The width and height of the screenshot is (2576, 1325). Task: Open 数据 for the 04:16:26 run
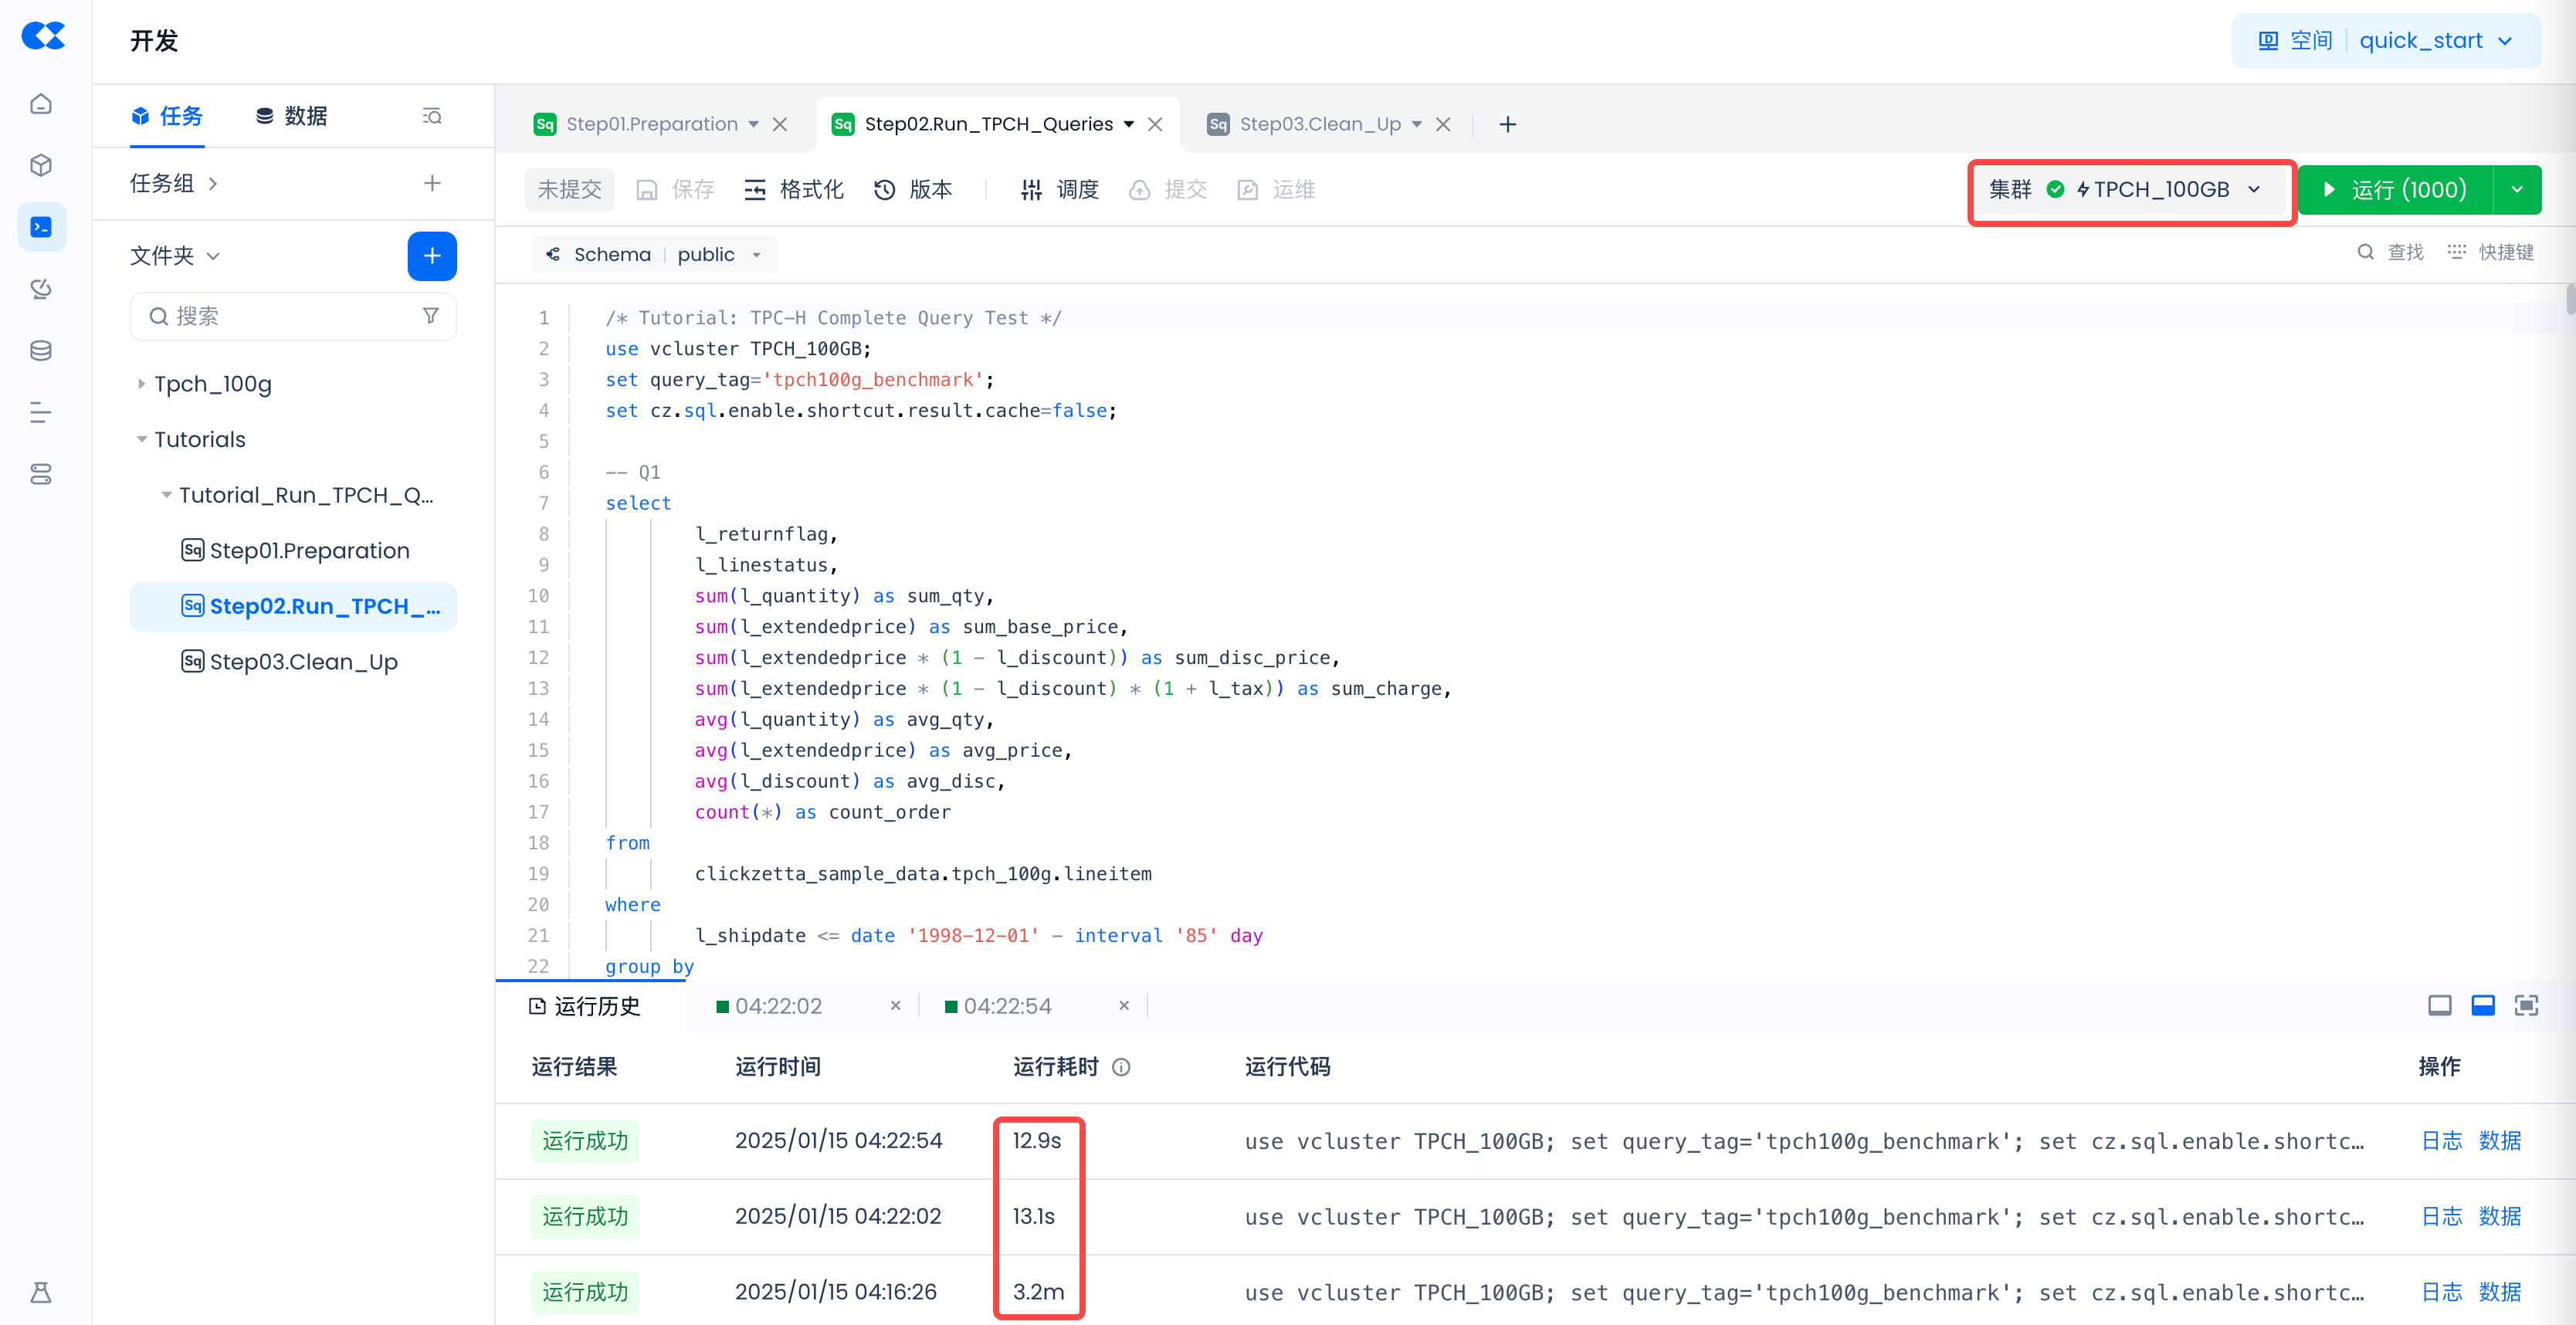tap(2500, 1292)
